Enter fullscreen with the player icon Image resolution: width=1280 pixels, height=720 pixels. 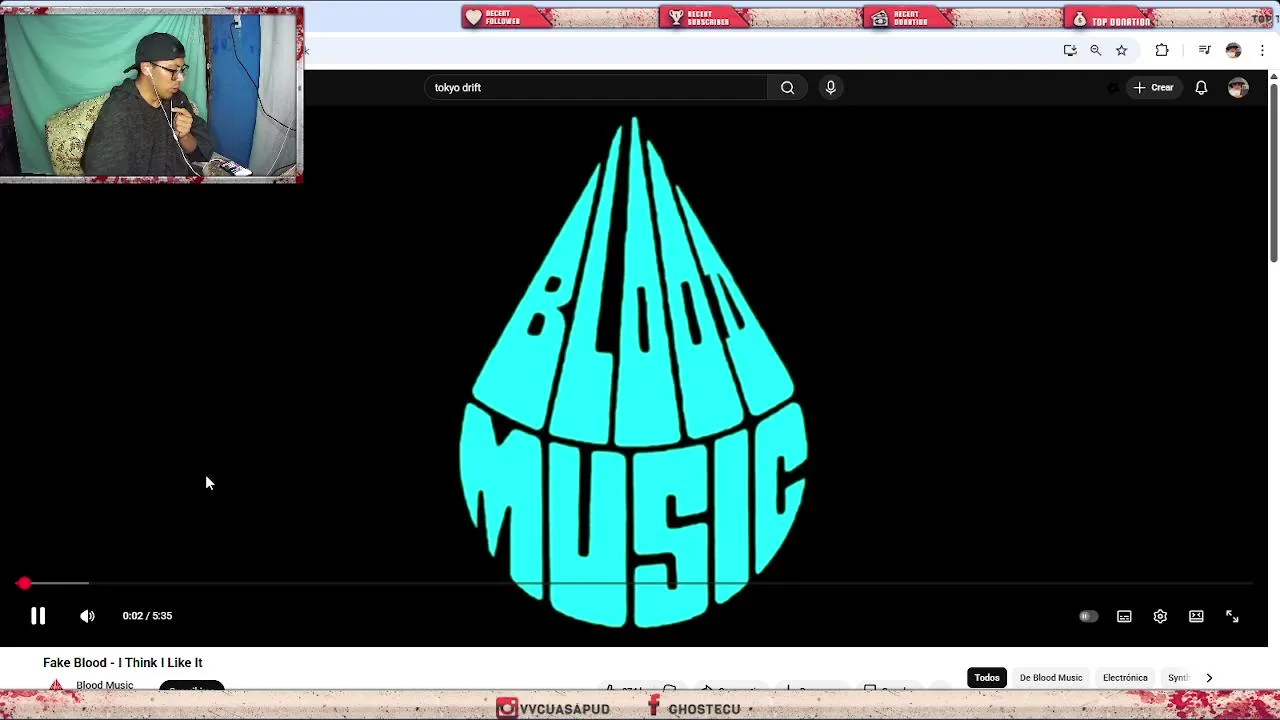click(x=1232, y=616)
